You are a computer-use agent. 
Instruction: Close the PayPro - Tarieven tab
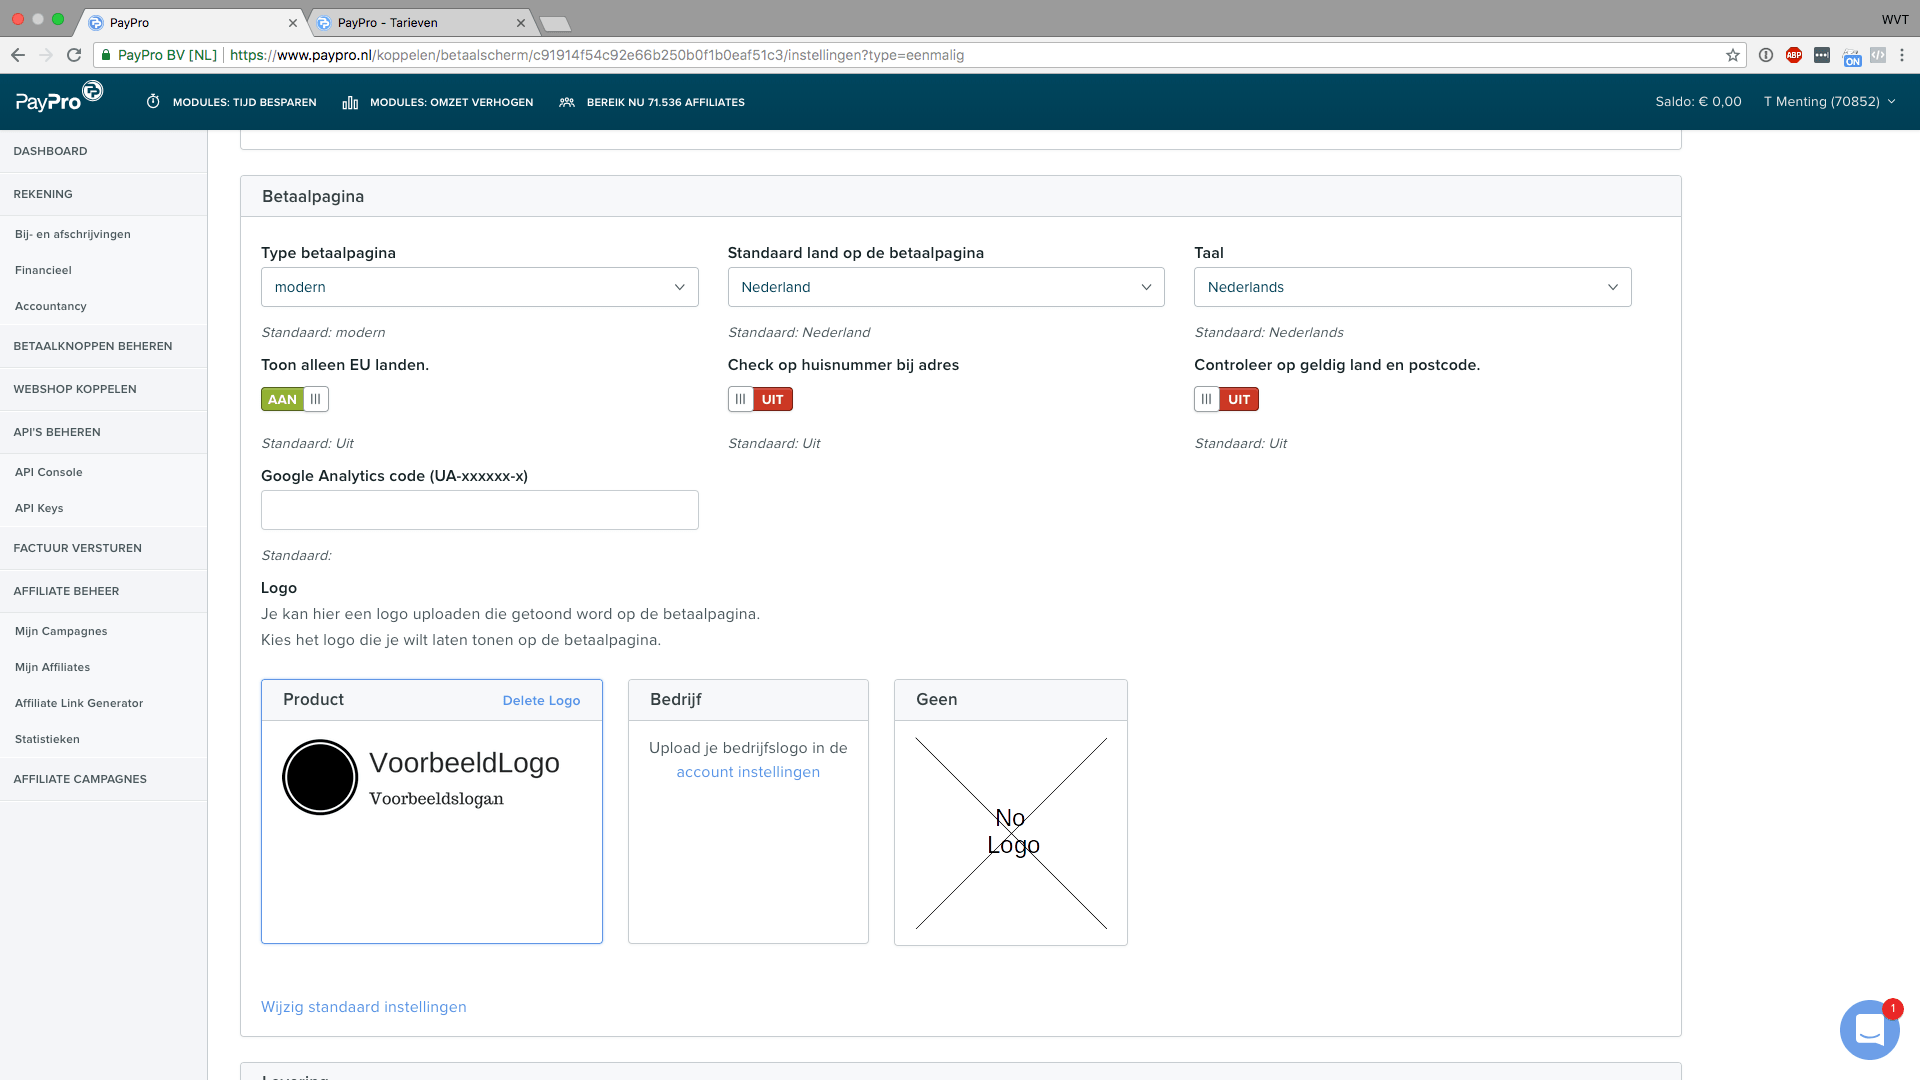521,22
